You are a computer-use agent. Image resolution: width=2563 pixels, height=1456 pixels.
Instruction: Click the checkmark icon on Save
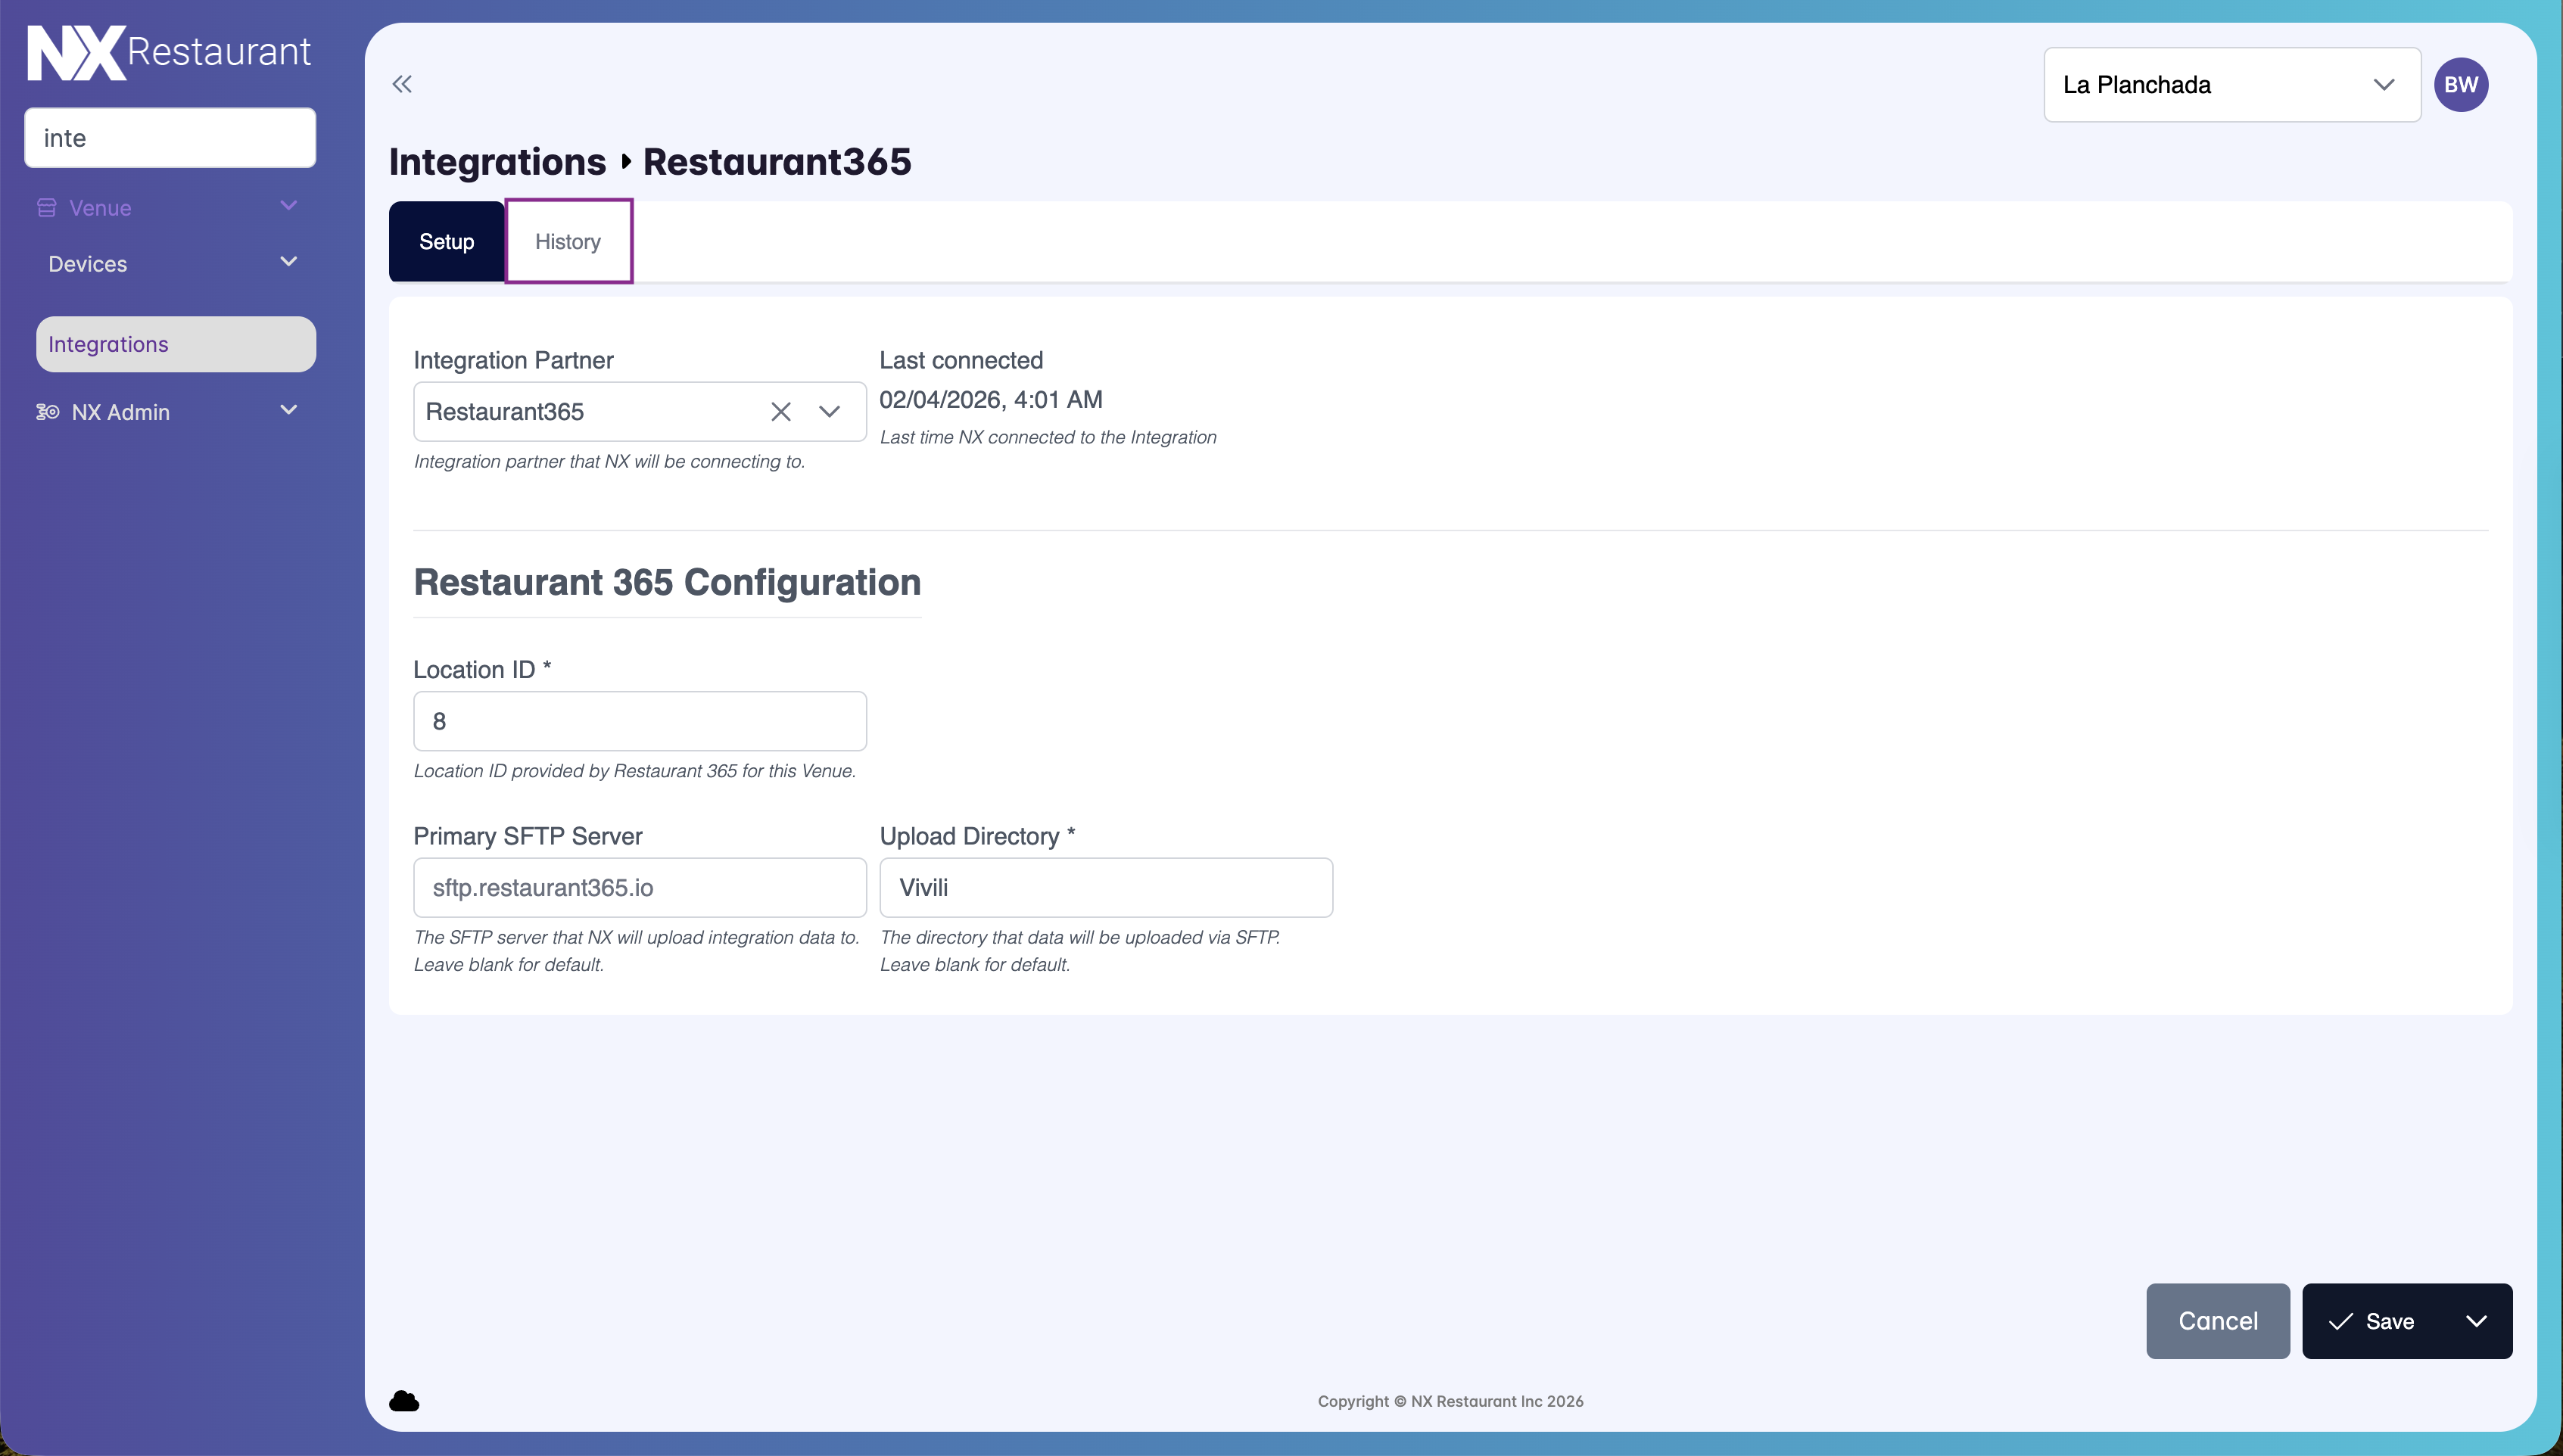2340,1322
